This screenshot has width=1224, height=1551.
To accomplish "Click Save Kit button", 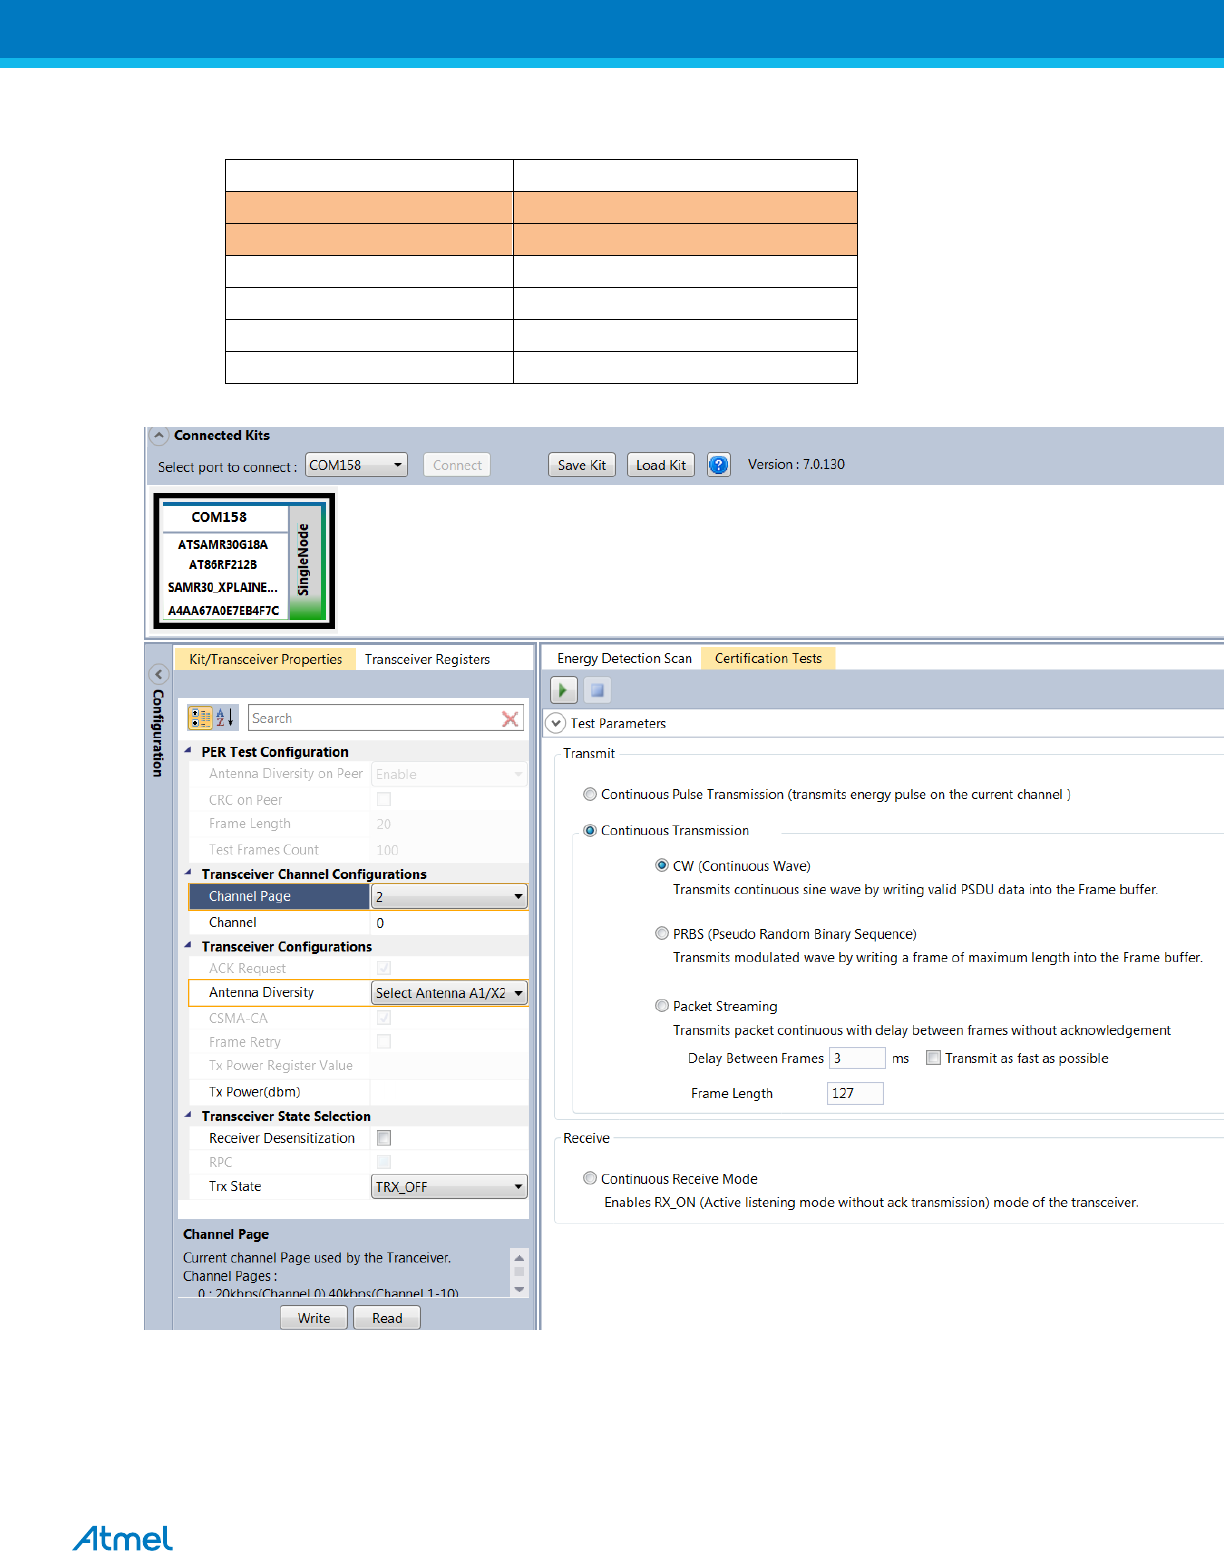I will click(582, 465).
